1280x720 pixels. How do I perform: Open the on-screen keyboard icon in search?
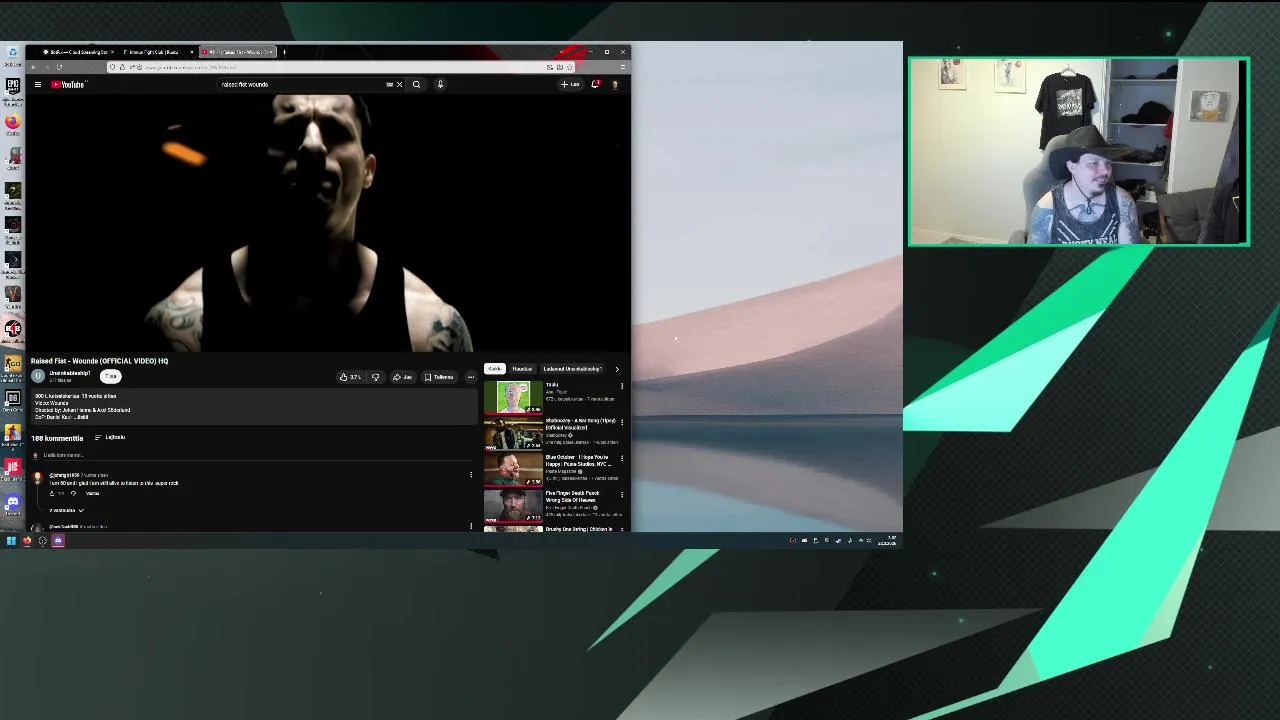390,84
